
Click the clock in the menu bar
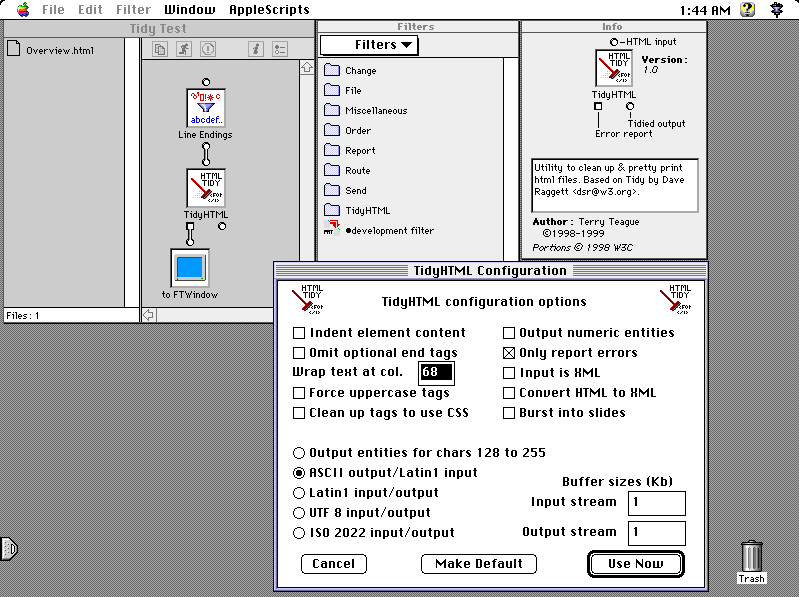click(705, 10)
